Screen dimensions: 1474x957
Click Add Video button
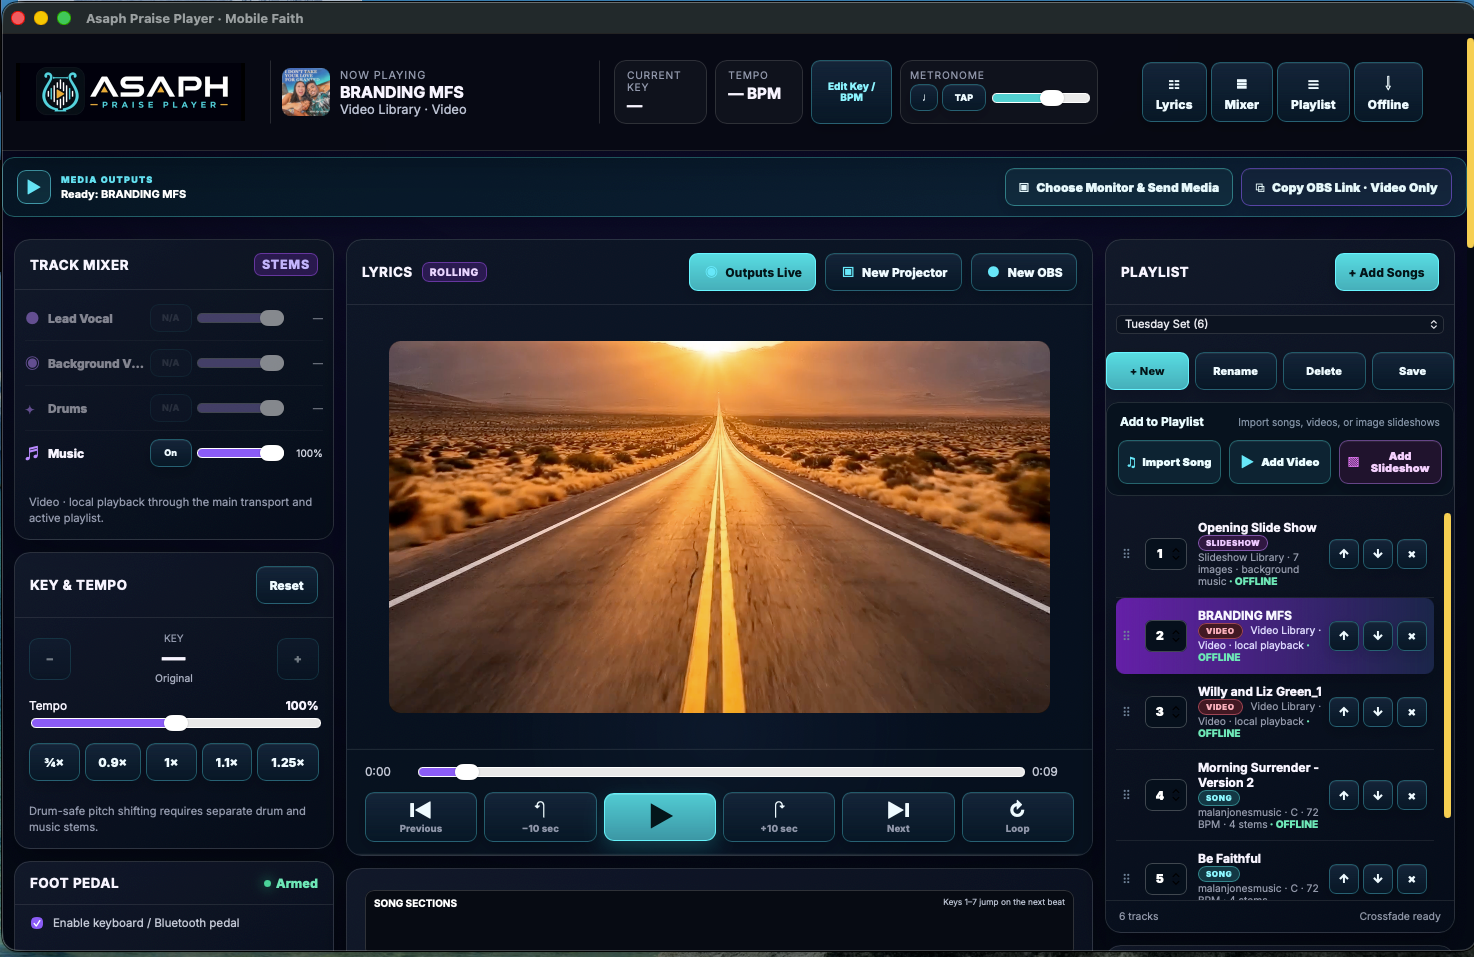tap(1280, 462)
